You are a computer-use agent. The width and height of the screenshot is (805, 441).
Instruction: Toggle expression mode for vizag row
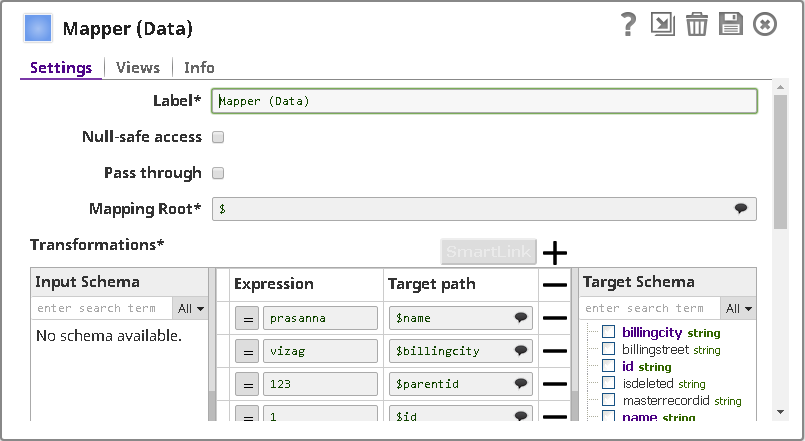[247, 351]
